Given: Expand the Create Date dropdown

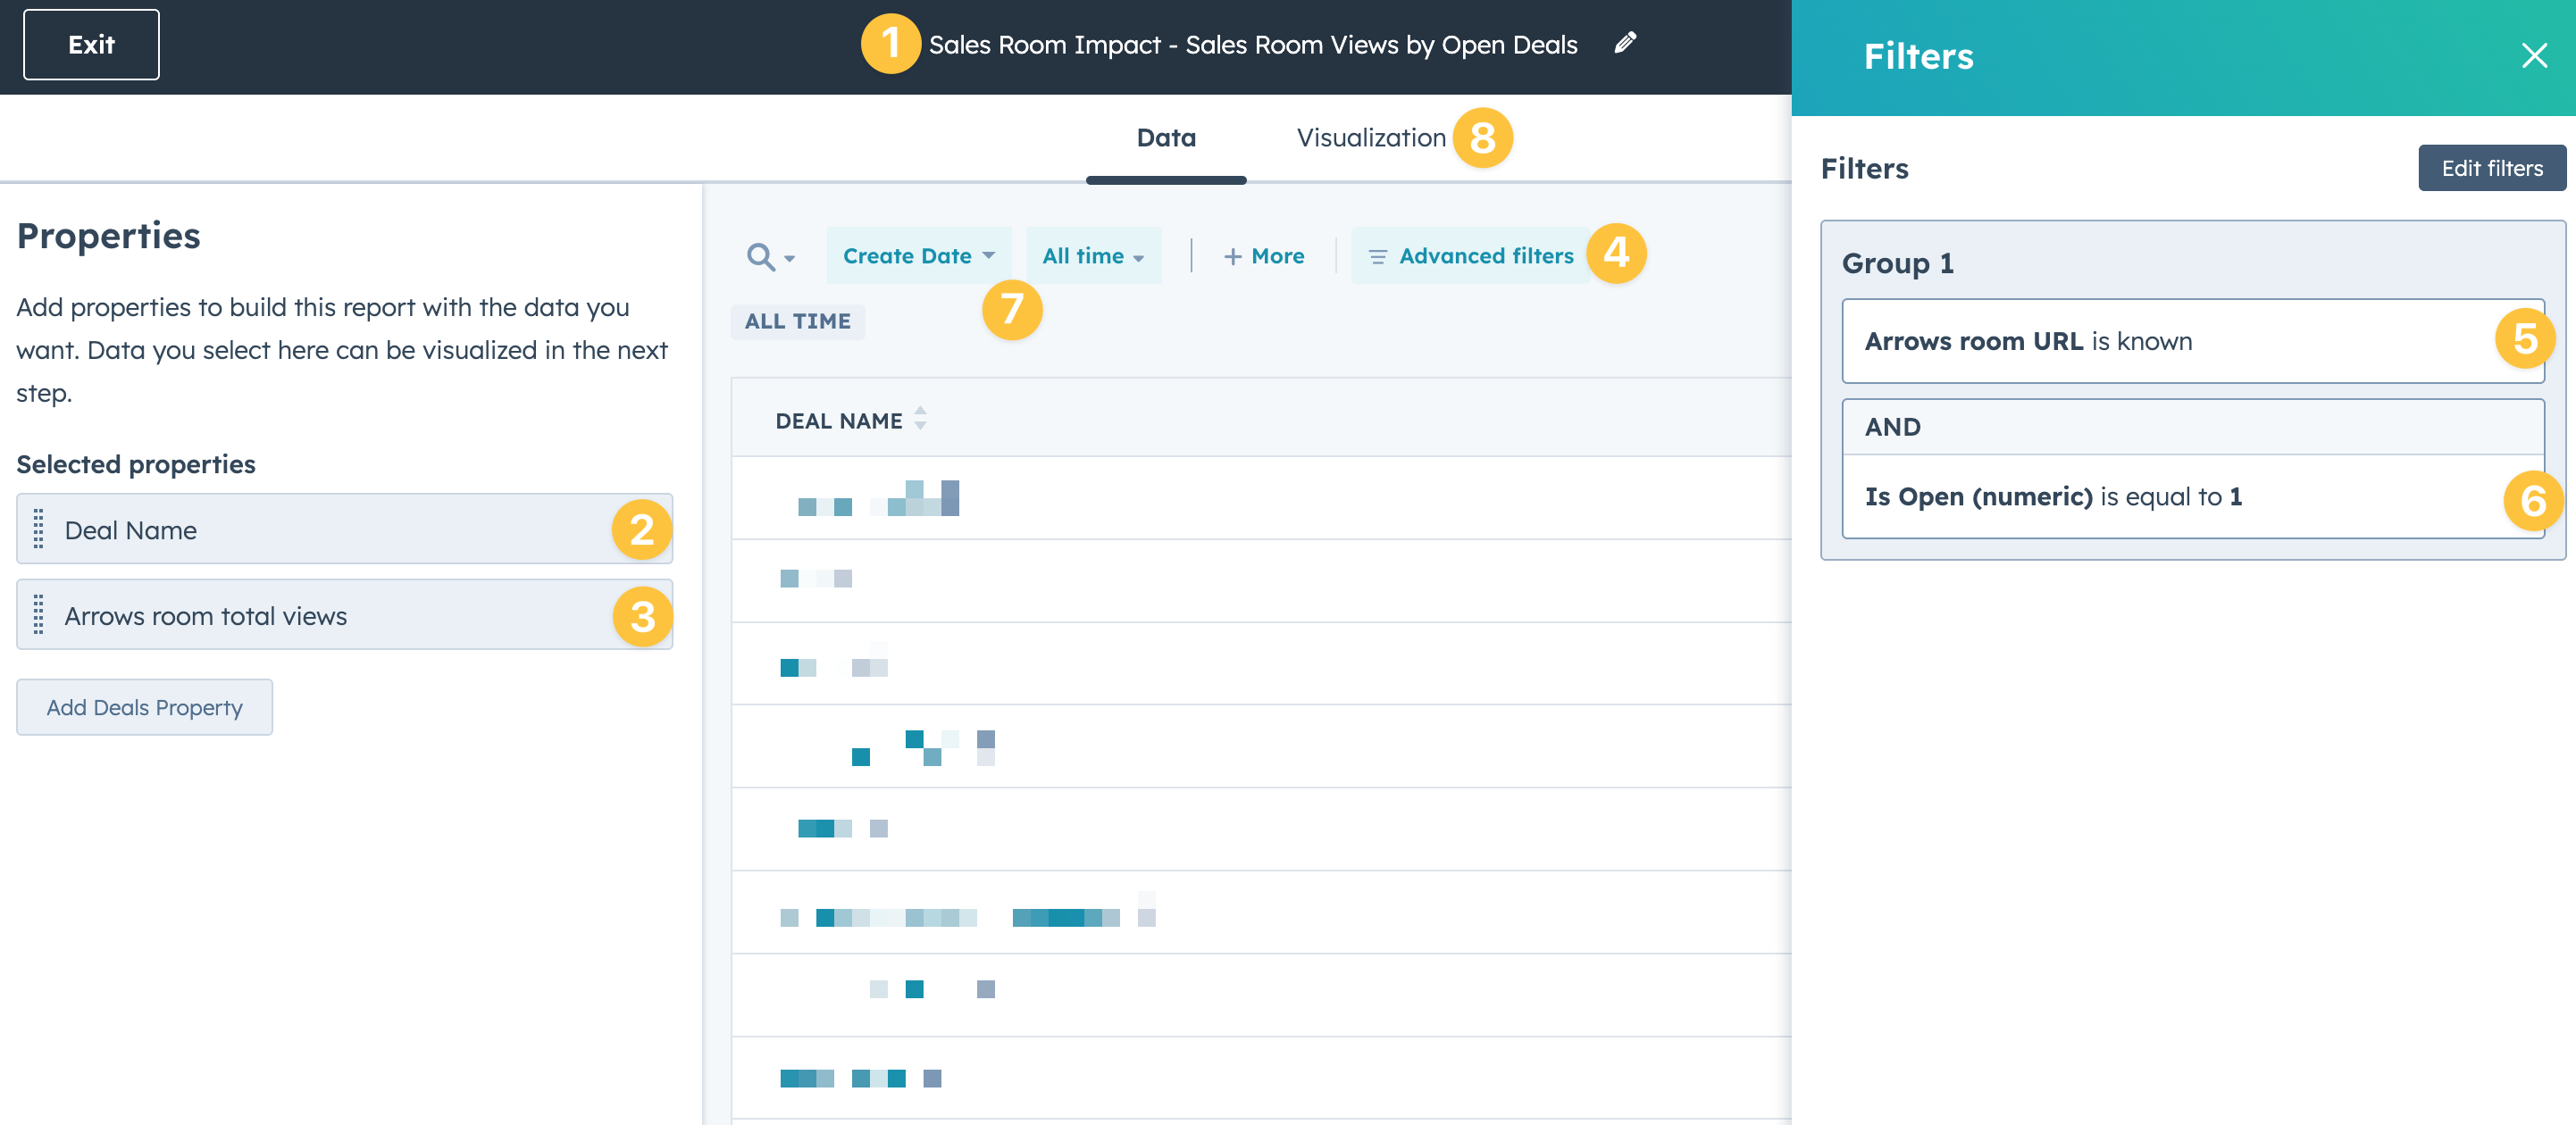Looking at the screenshot, I should pos(918,256).
